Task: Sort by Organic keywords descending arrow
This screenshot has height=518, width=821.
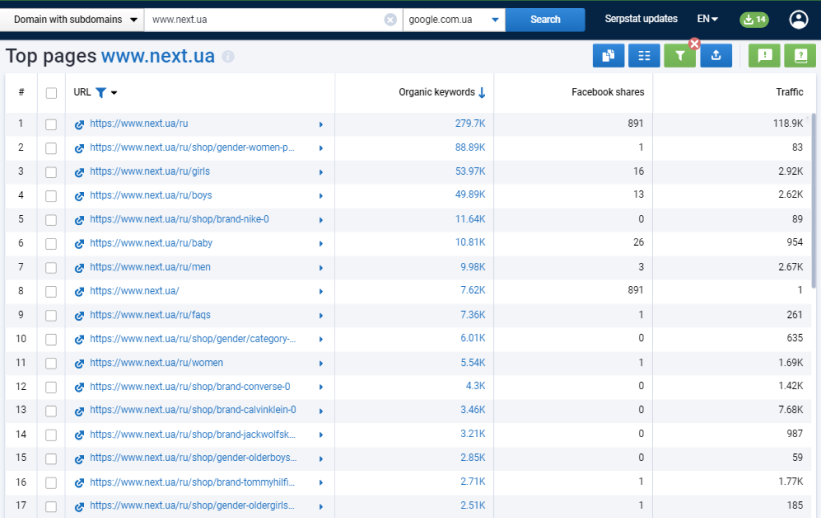Action: pos(482,93)
